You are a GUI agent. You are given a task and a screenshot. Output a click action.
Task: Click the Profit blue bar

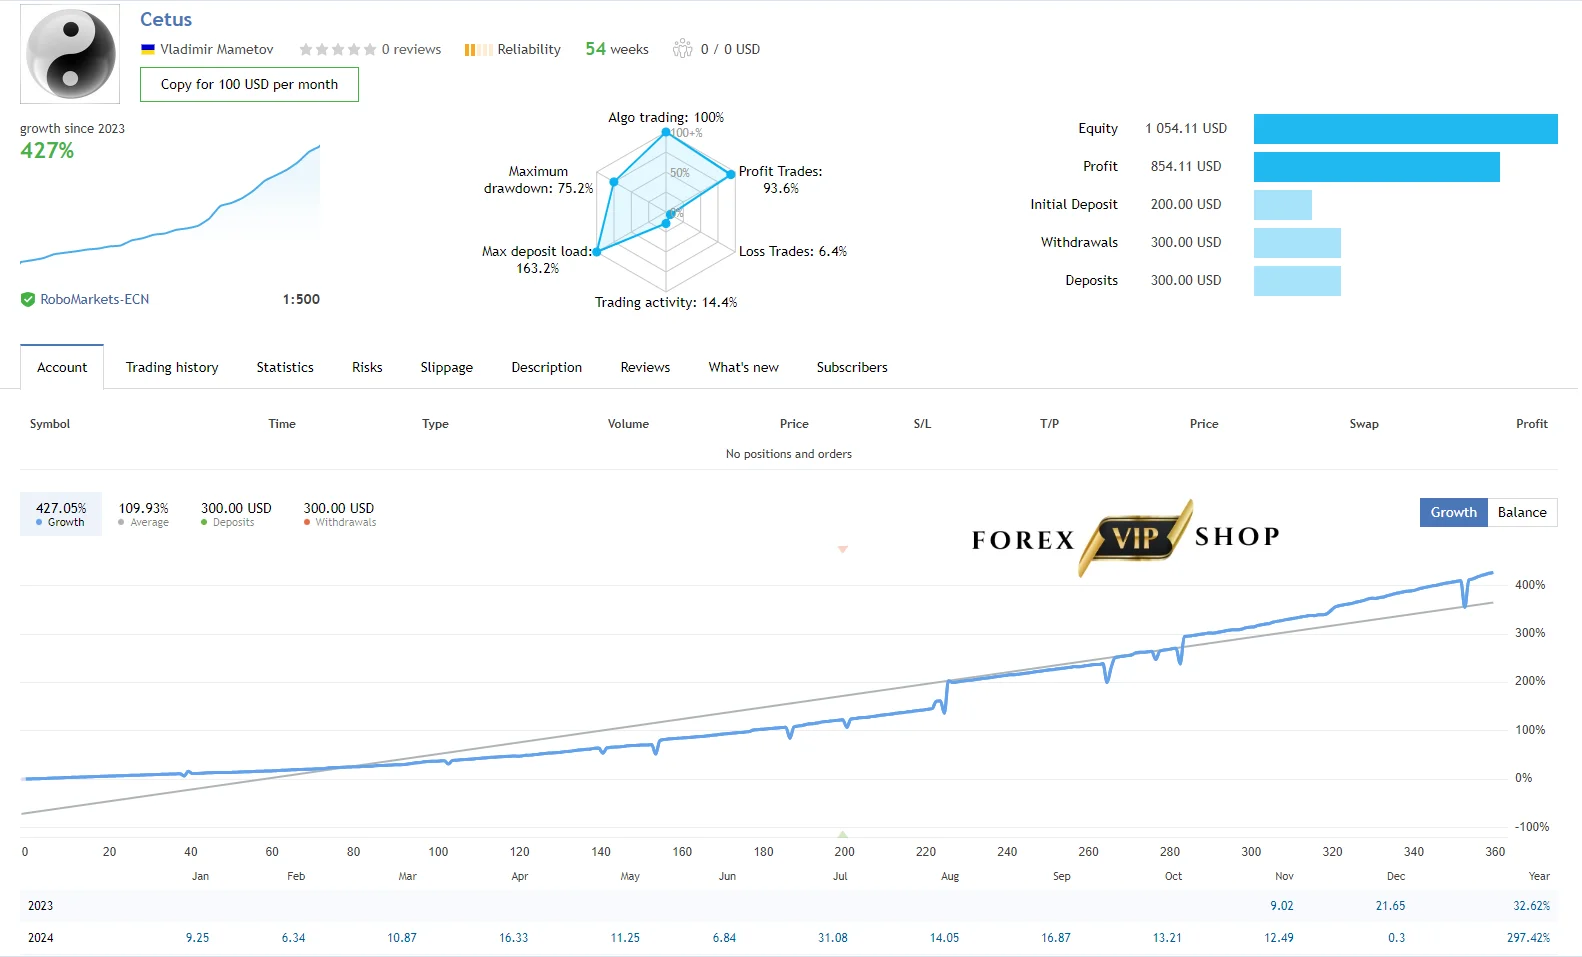coord(1377,167)
